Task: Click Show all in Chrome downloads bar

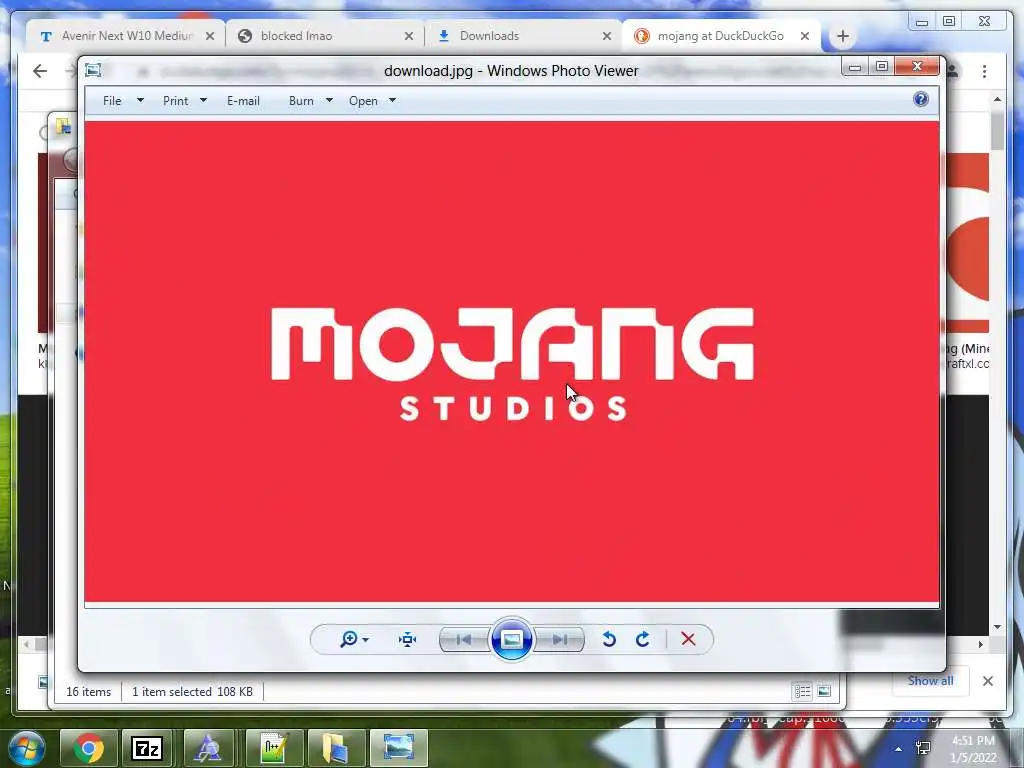Action: [x=930, y=680]
